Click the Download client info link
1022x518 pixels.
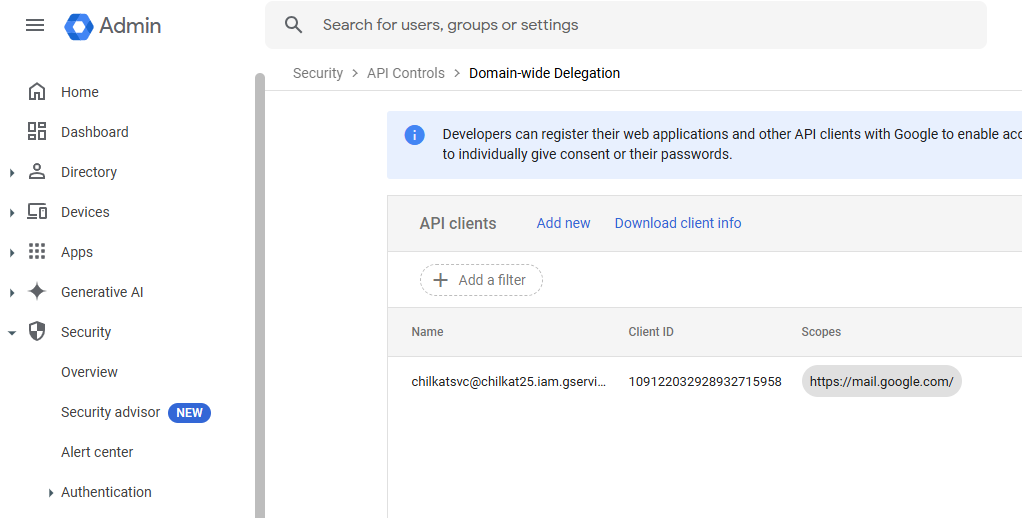pos(678,223)
